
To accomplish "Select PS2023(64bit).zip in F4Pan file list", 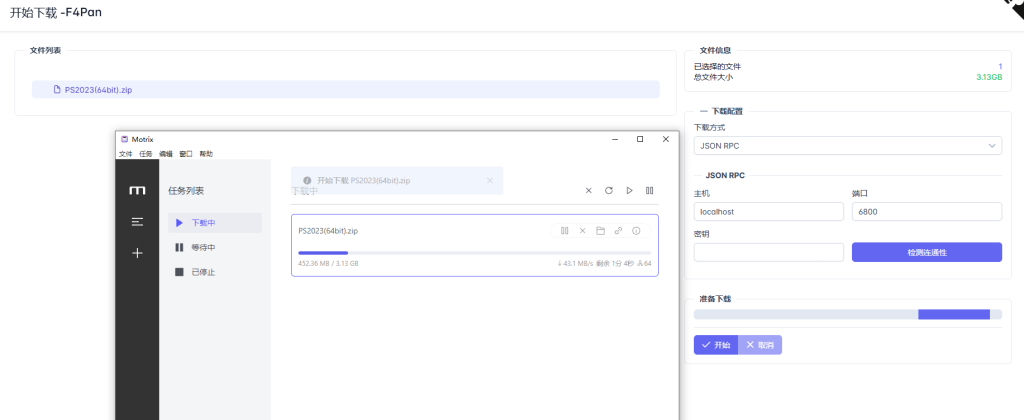I will click(345, 89).
